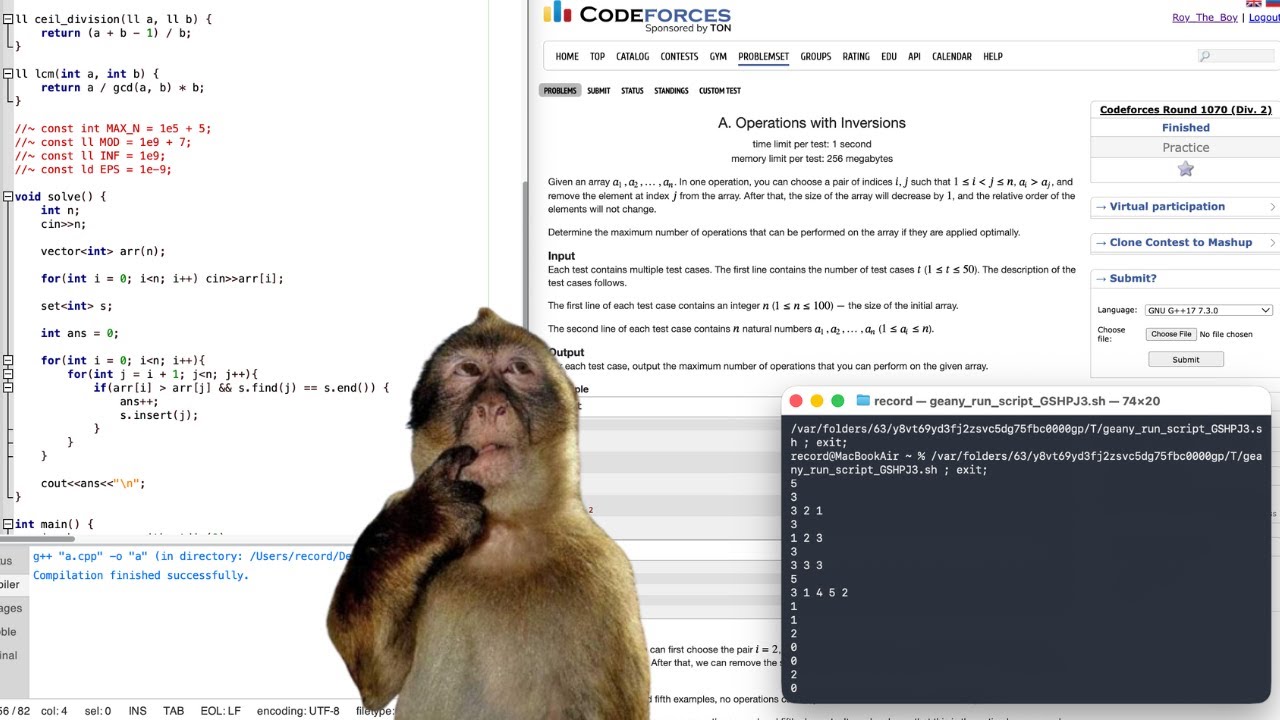Open the Roy_The_Boy profile link
1280x720 pixels.
coord(1204,18)
